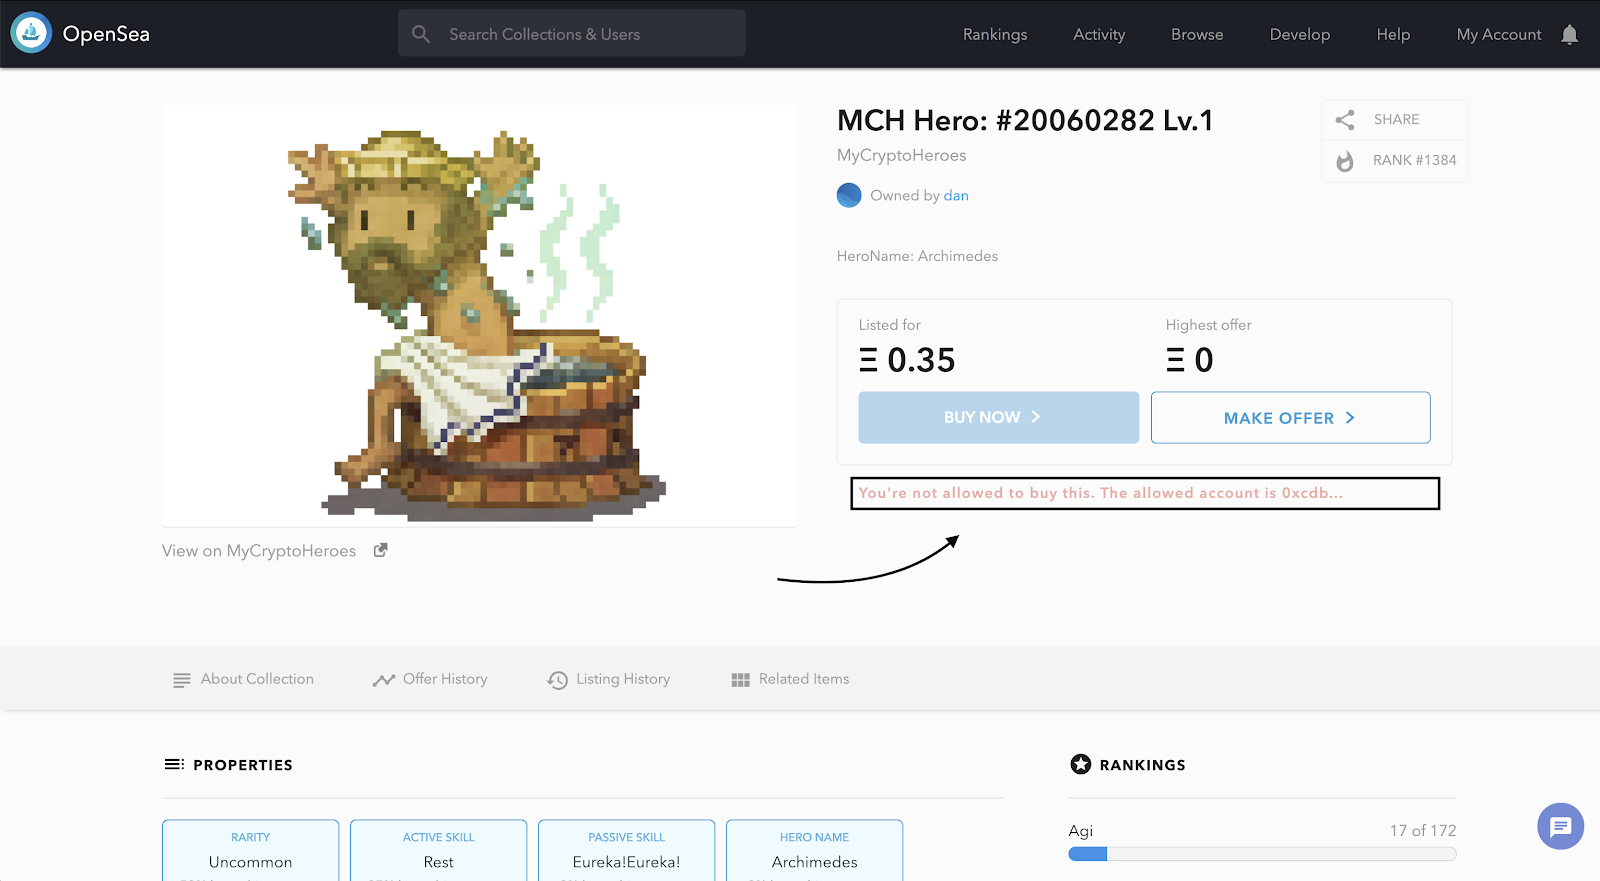Click external link icon beside View on MyCryptoHeroes
Screen dimensions: 1600x881
pos(380,550)
